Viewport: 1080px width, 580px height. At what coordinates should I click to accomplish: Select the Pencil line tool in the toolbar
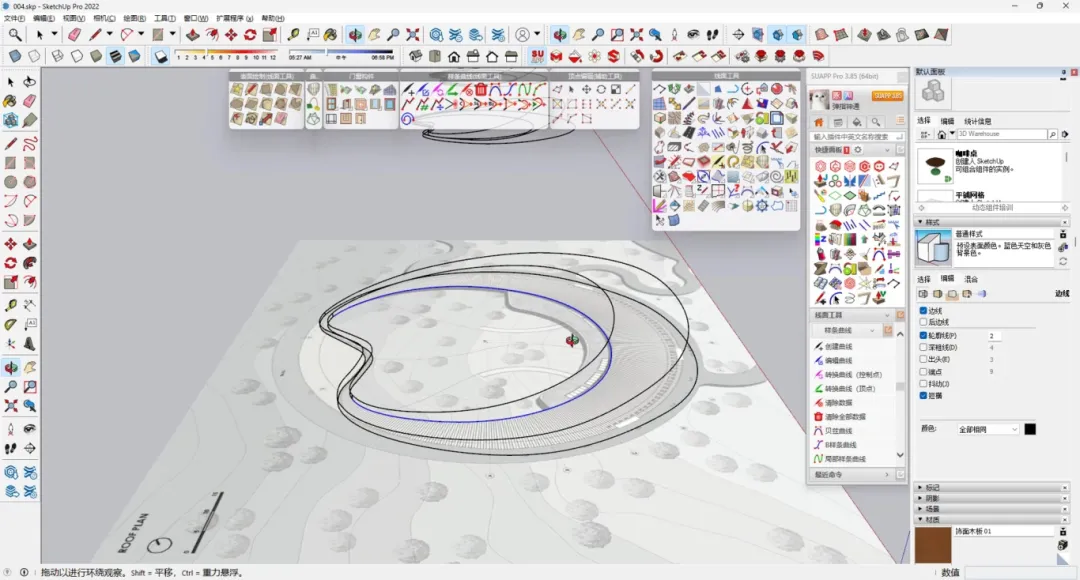point(93,33)
